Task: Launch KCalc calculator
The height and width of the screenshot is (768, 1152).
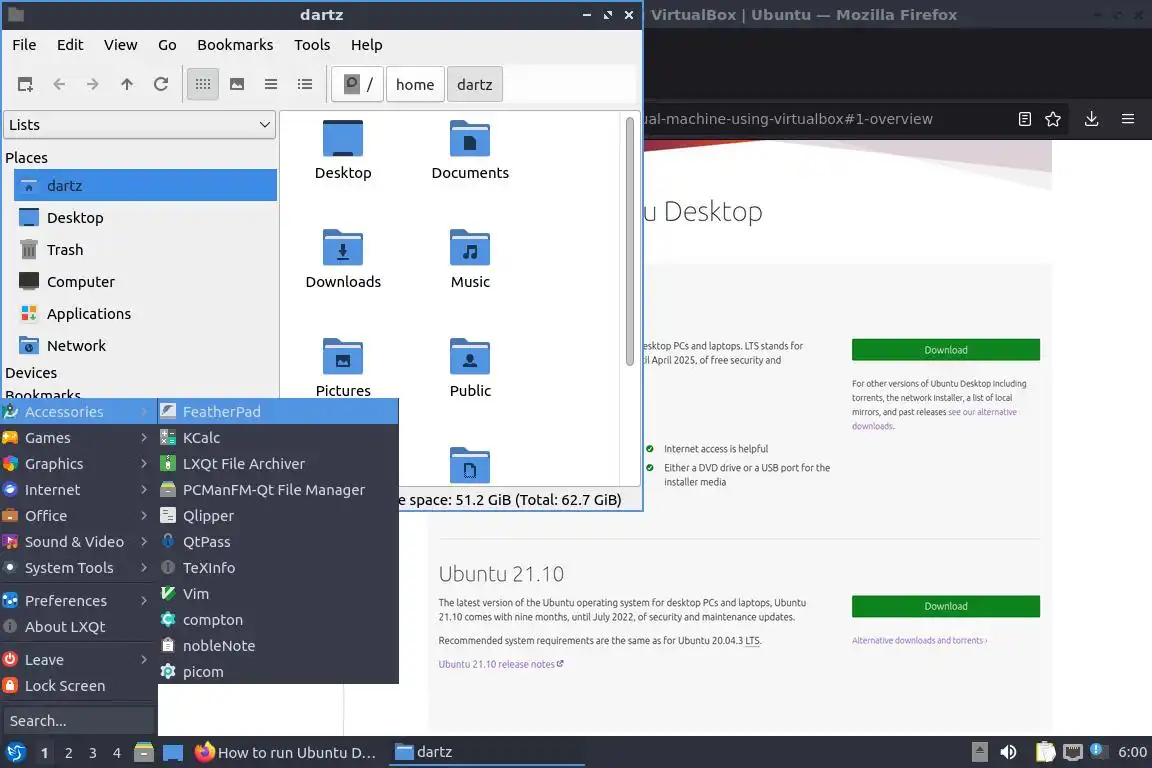Action: (278, 438)
